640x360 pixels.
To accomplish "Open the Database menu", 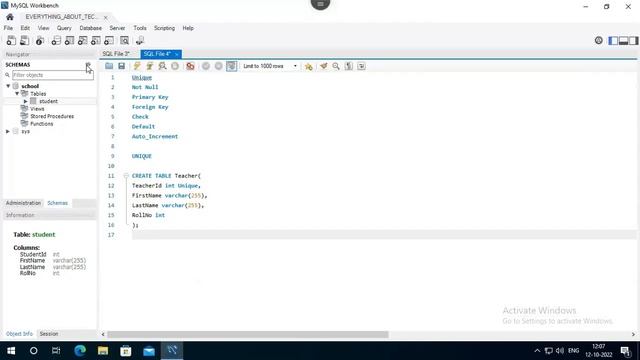I will pos(91,28).
